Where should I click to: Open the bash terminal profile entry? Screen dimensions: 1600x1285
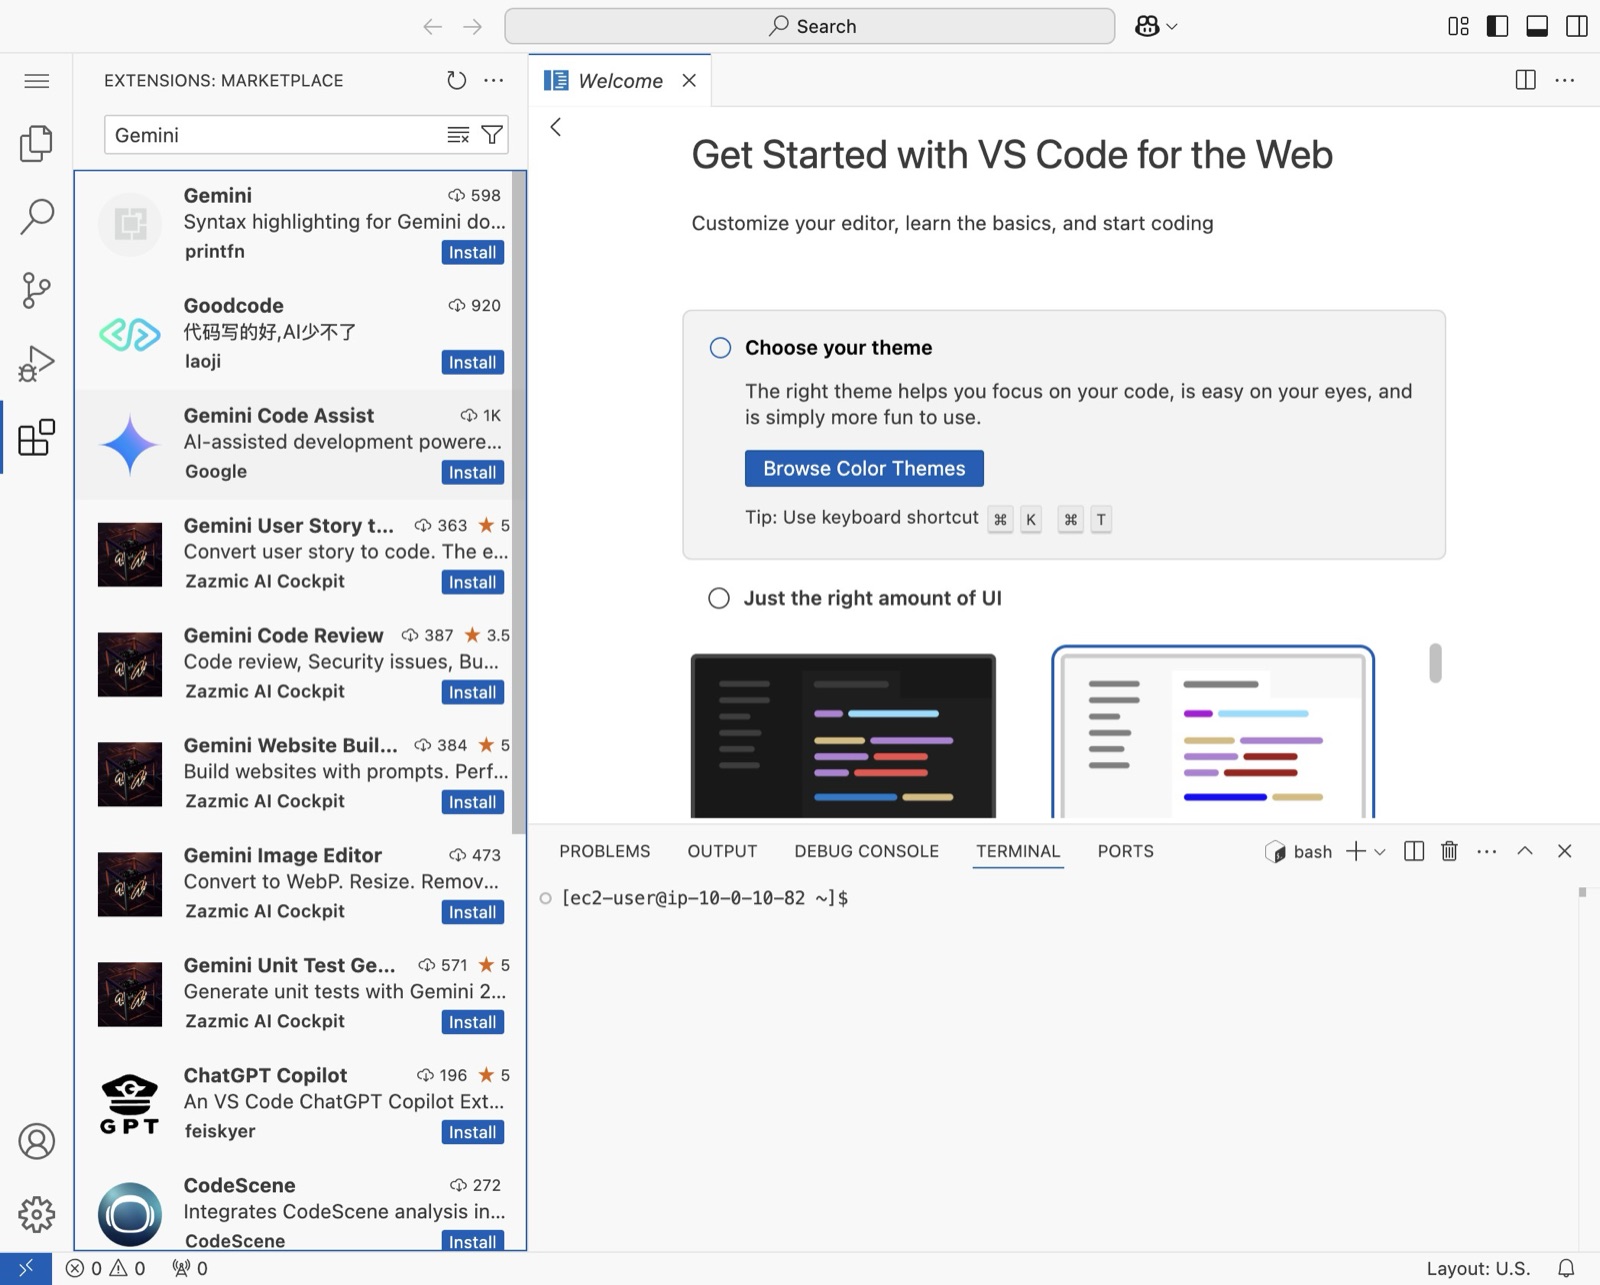click(1298, 851)
